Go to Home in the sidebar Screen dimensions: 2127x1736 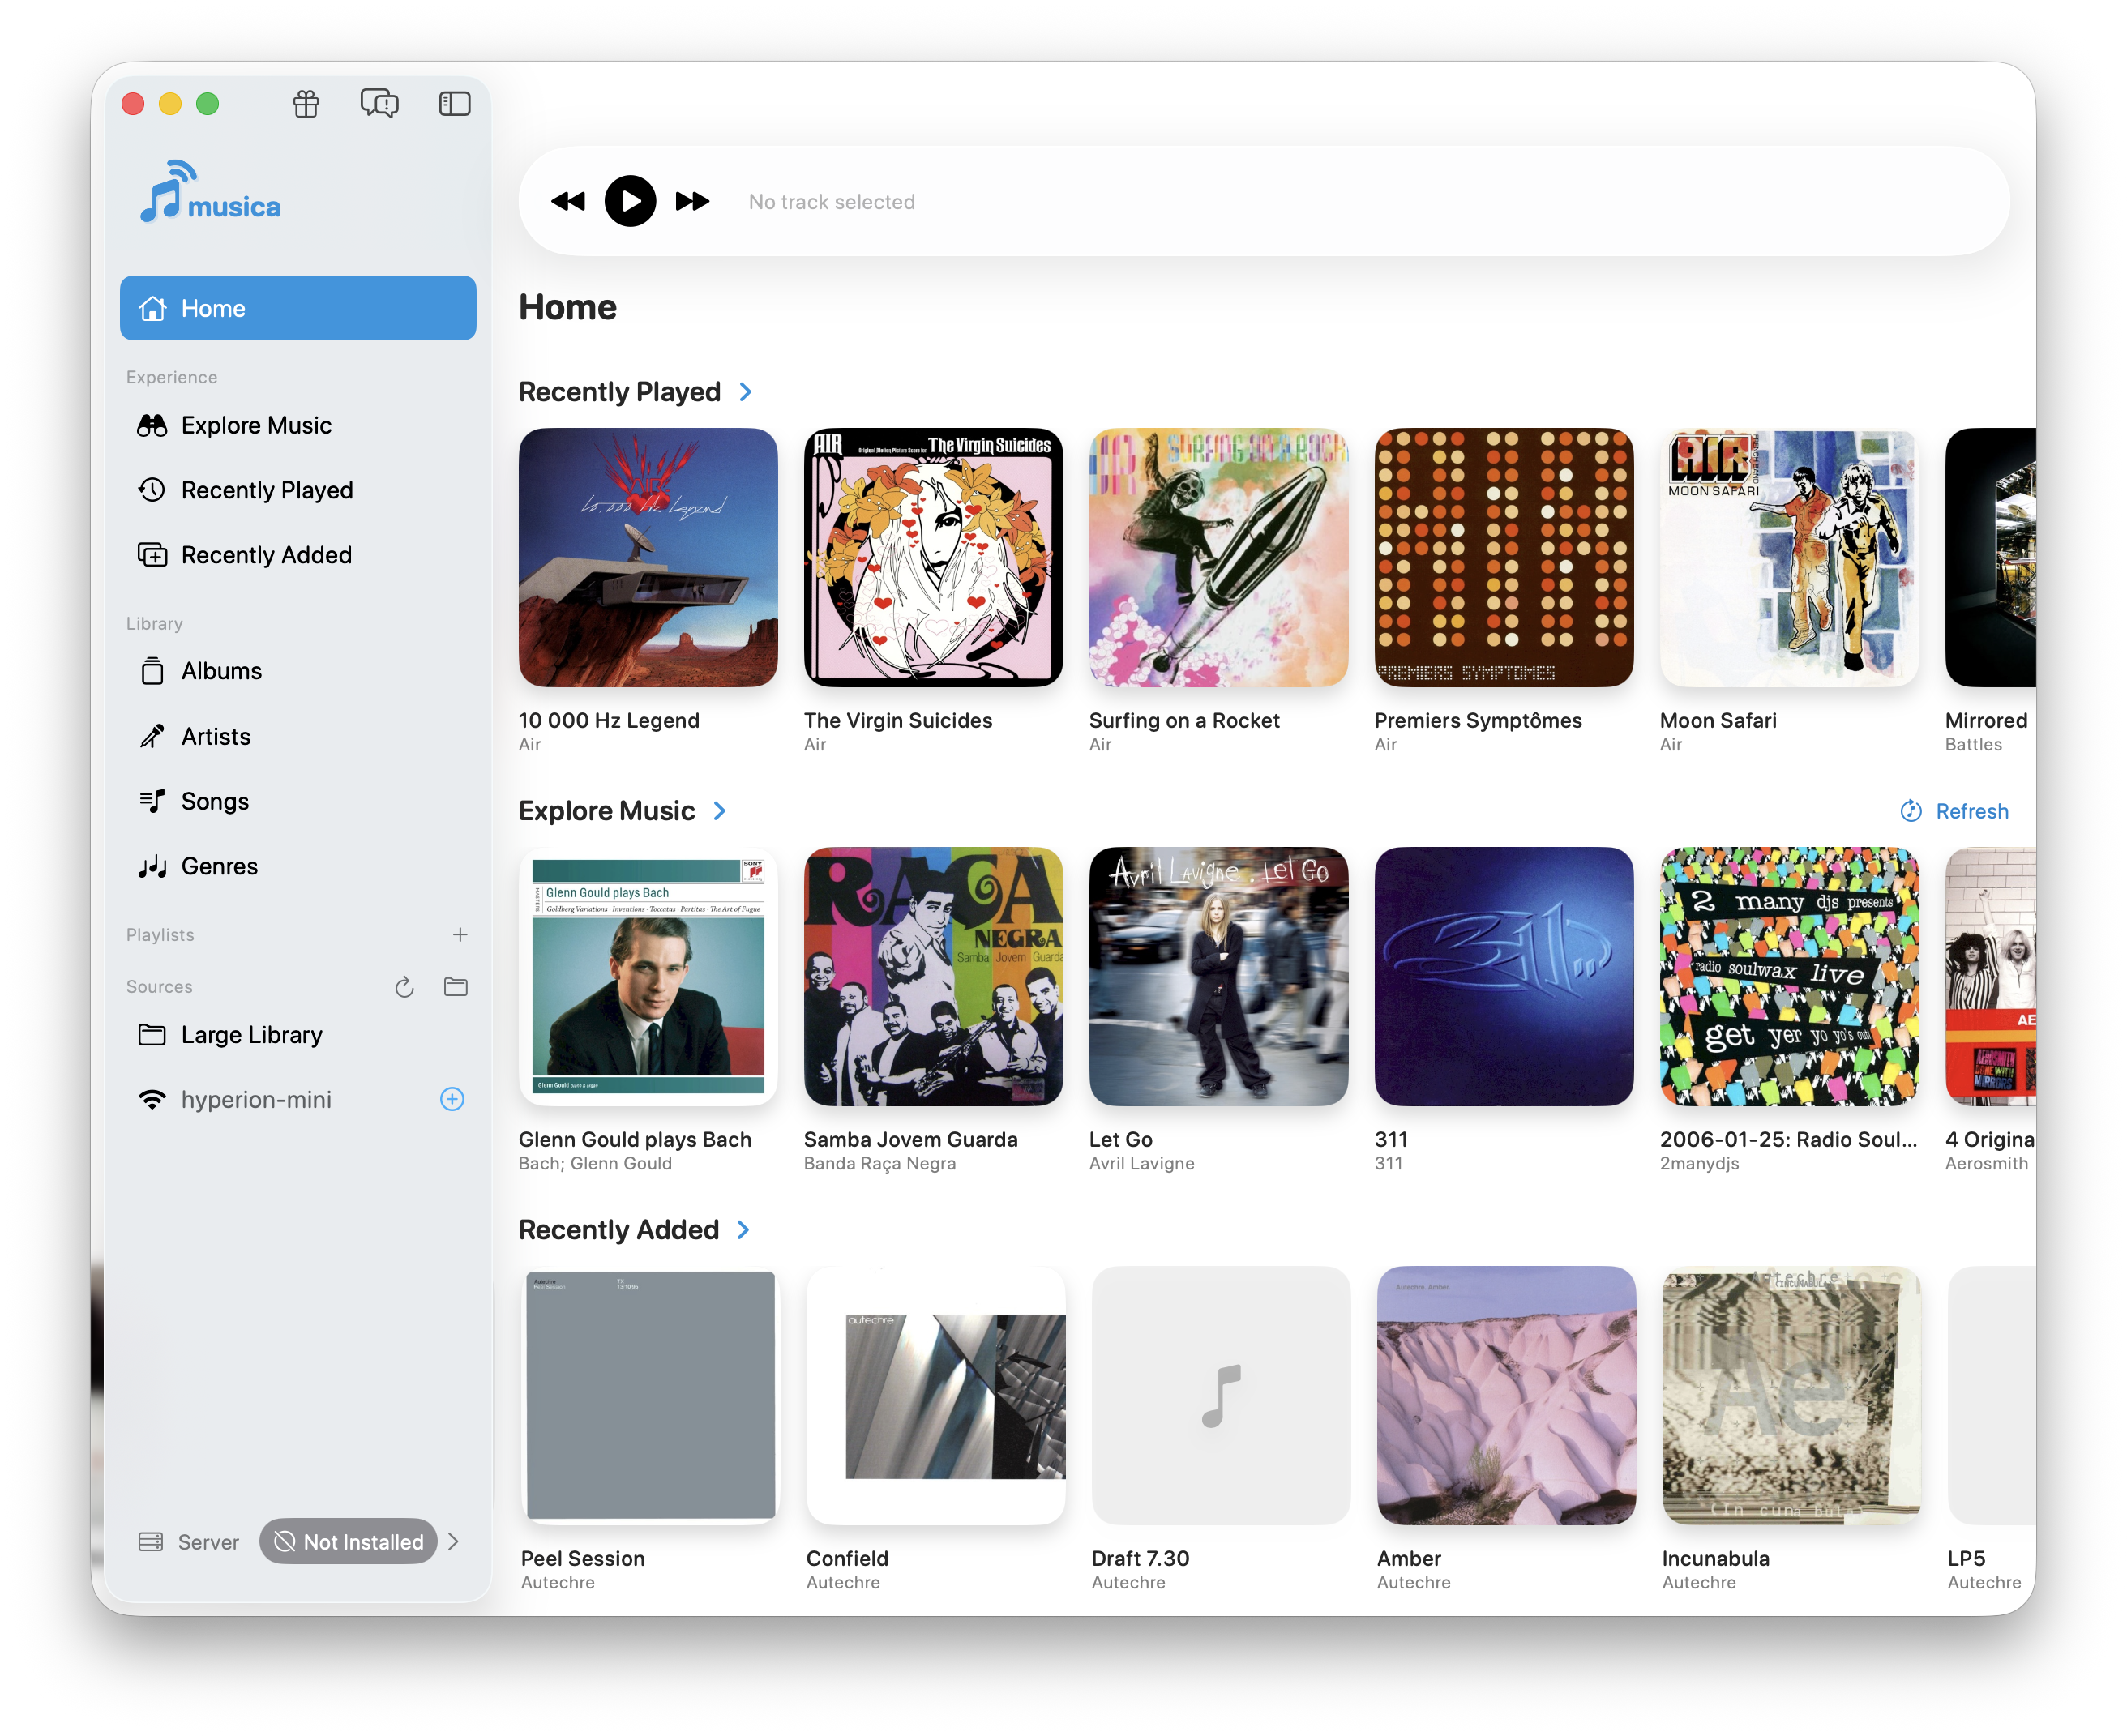pos(298,308)
